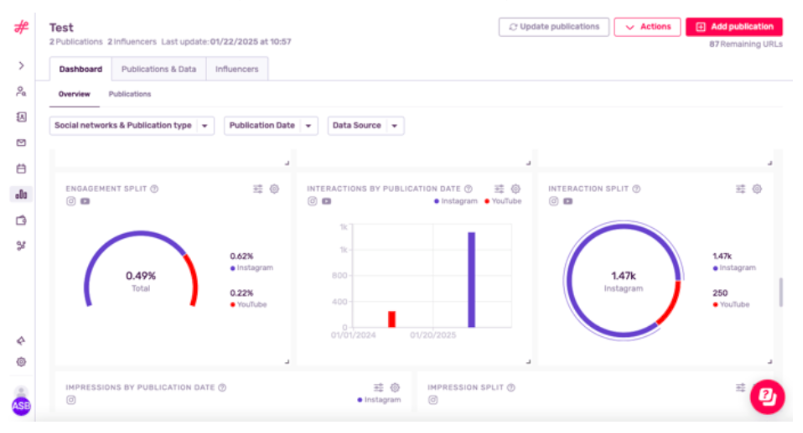
Task: Switch to the Publications & Data tab
Action: [x=159, y=69]
